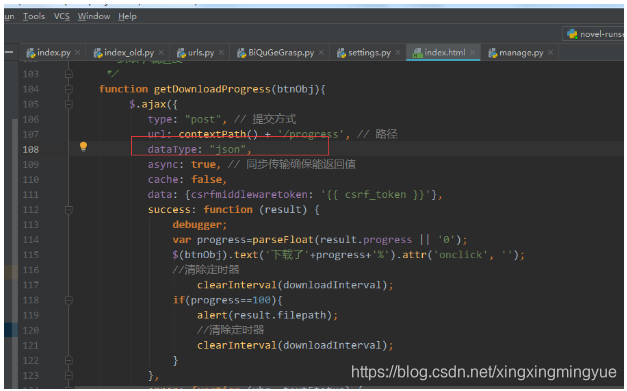
Task: Click the Python file icon on index.py tab
Action: coord(31,53)
